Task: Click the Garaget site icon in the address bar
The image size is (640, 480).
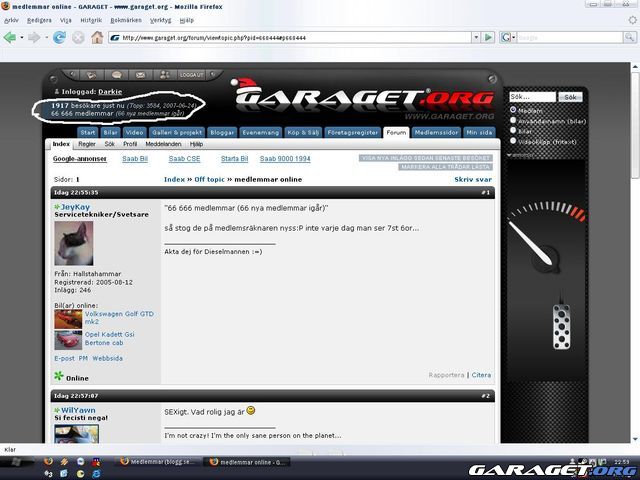Action: pos(115,38)
